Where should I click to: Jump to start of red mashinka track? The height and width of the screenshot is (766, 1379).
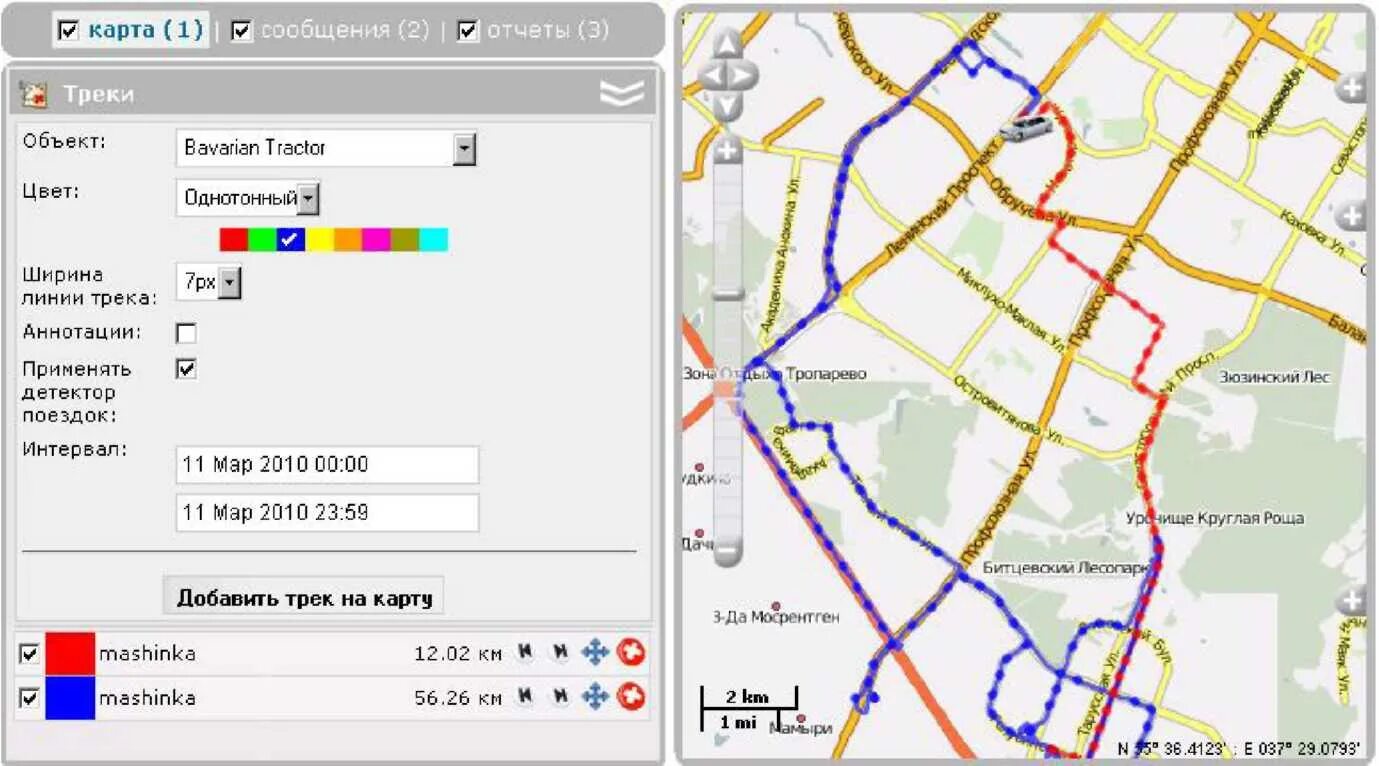[524, 653]
